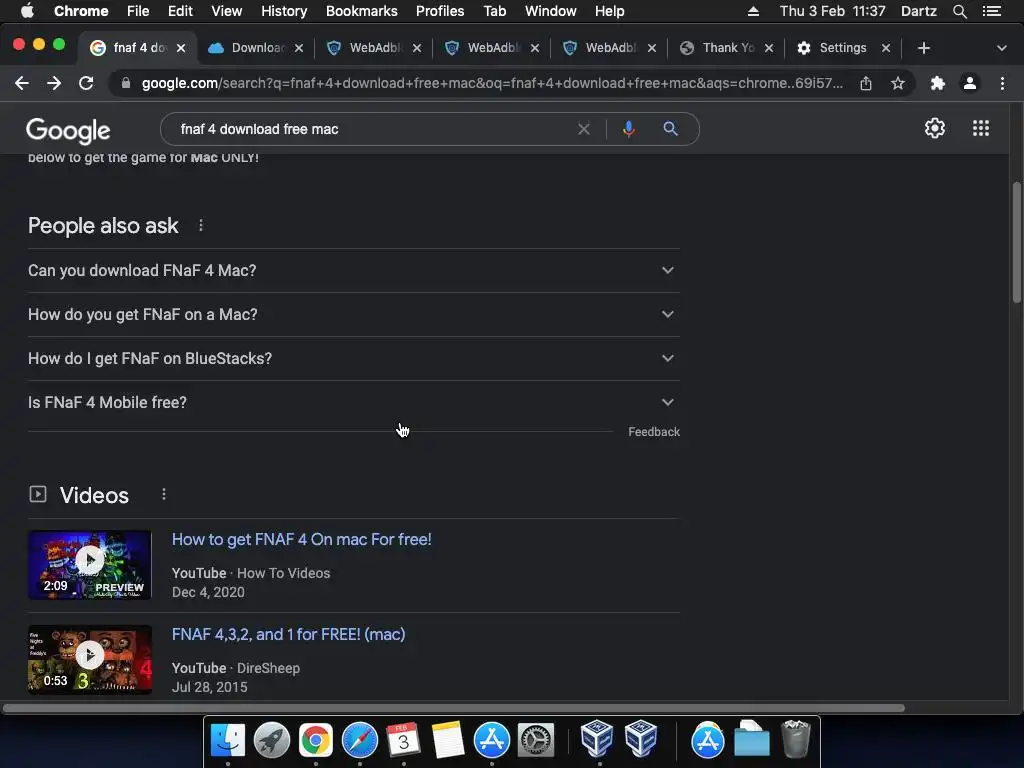
Task: Go back to the previous page
Action: (x=22, y=83)
